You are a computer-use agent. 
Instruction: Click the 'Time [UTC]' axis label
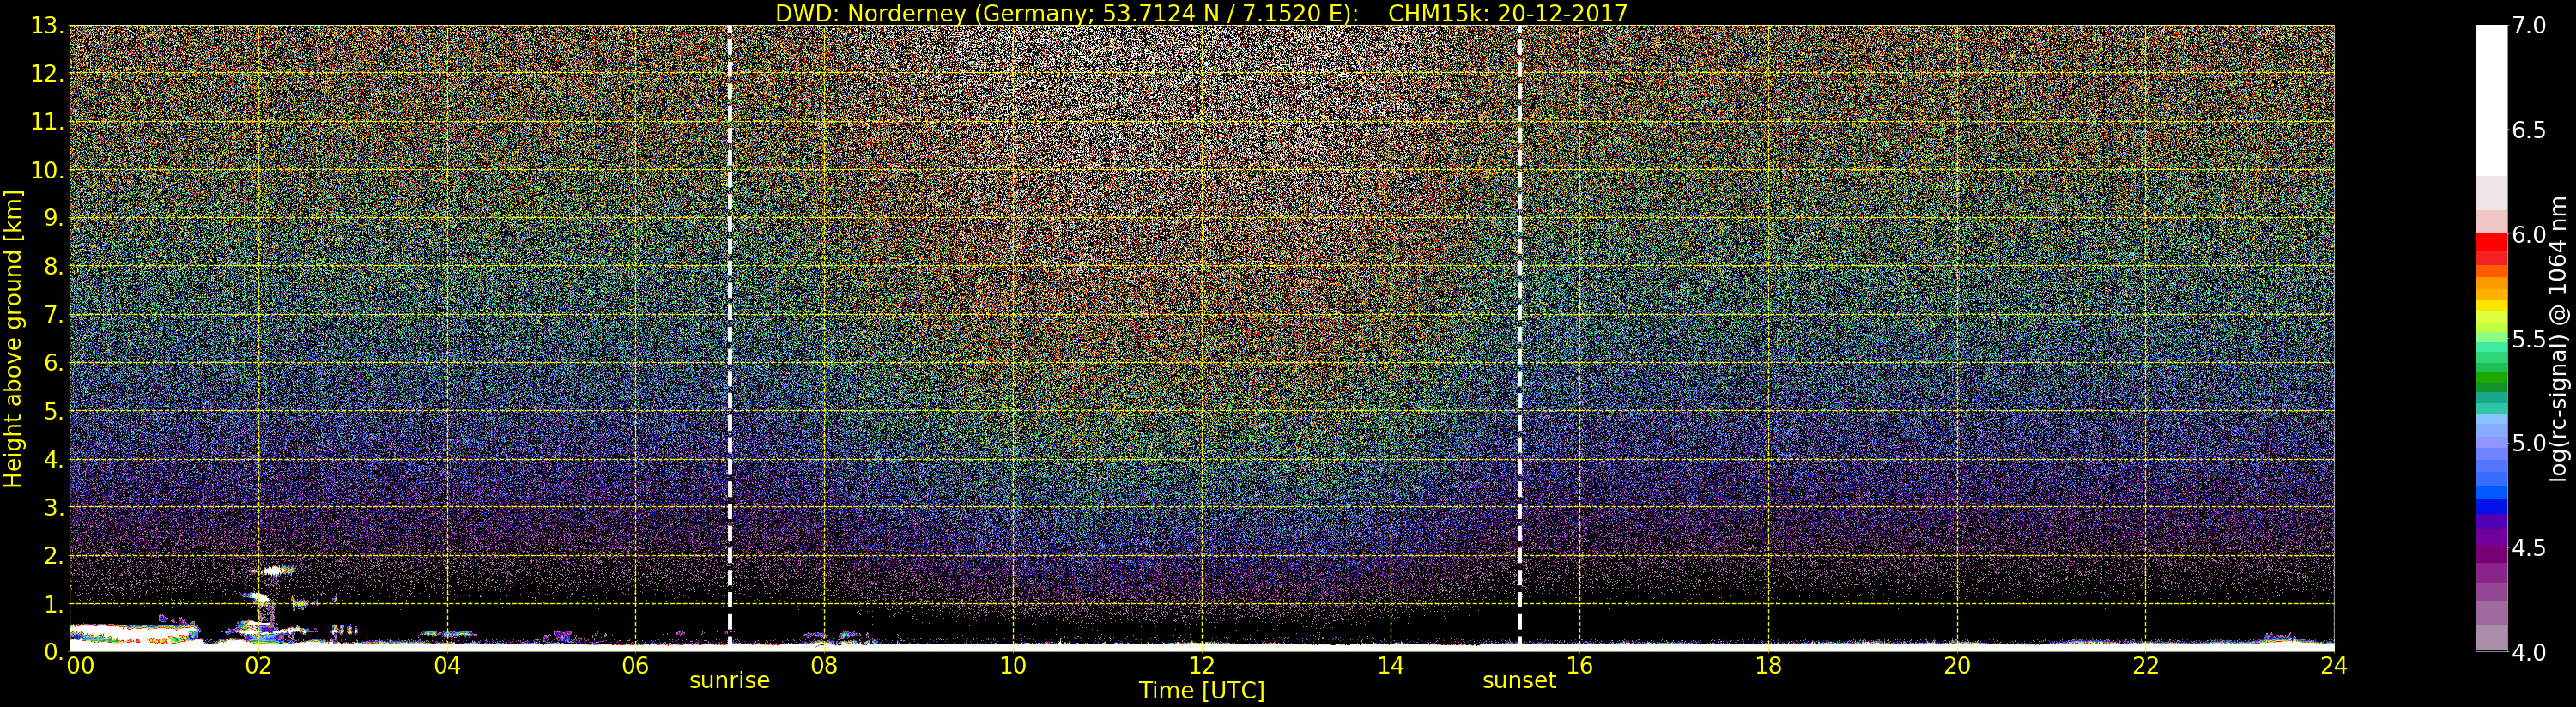pyautogui.click(x=1201, y=690)
